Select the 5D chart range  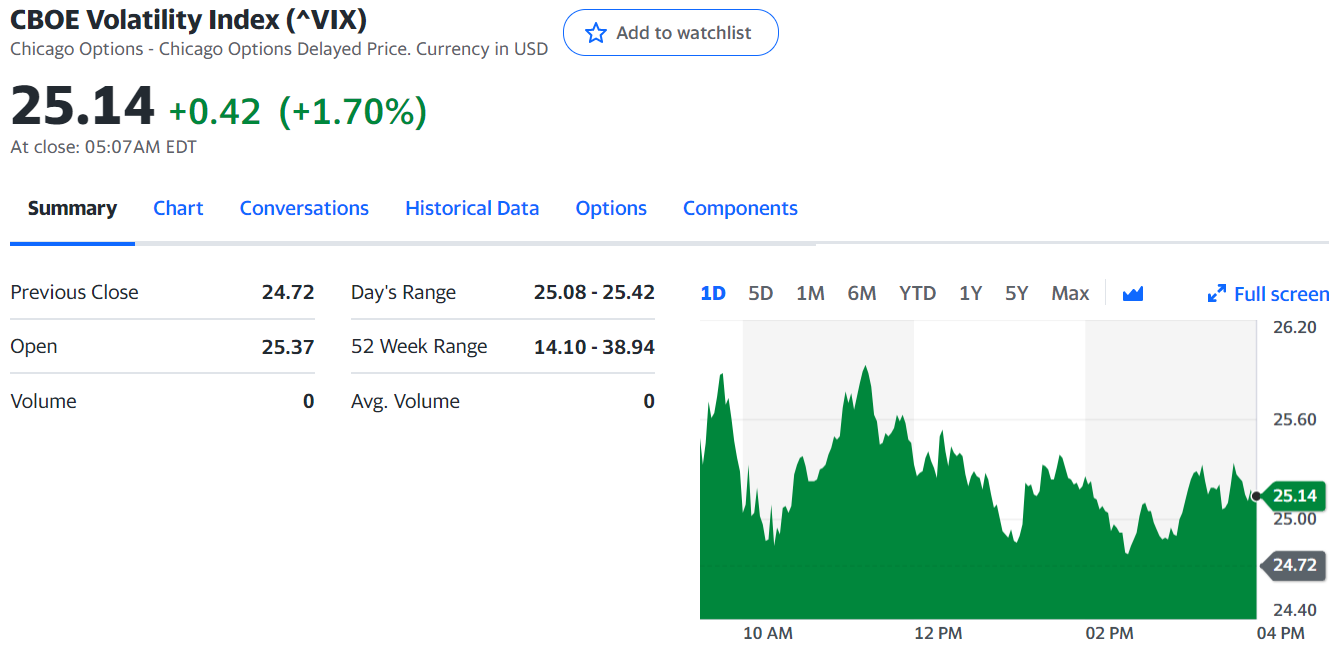point(761,293)
